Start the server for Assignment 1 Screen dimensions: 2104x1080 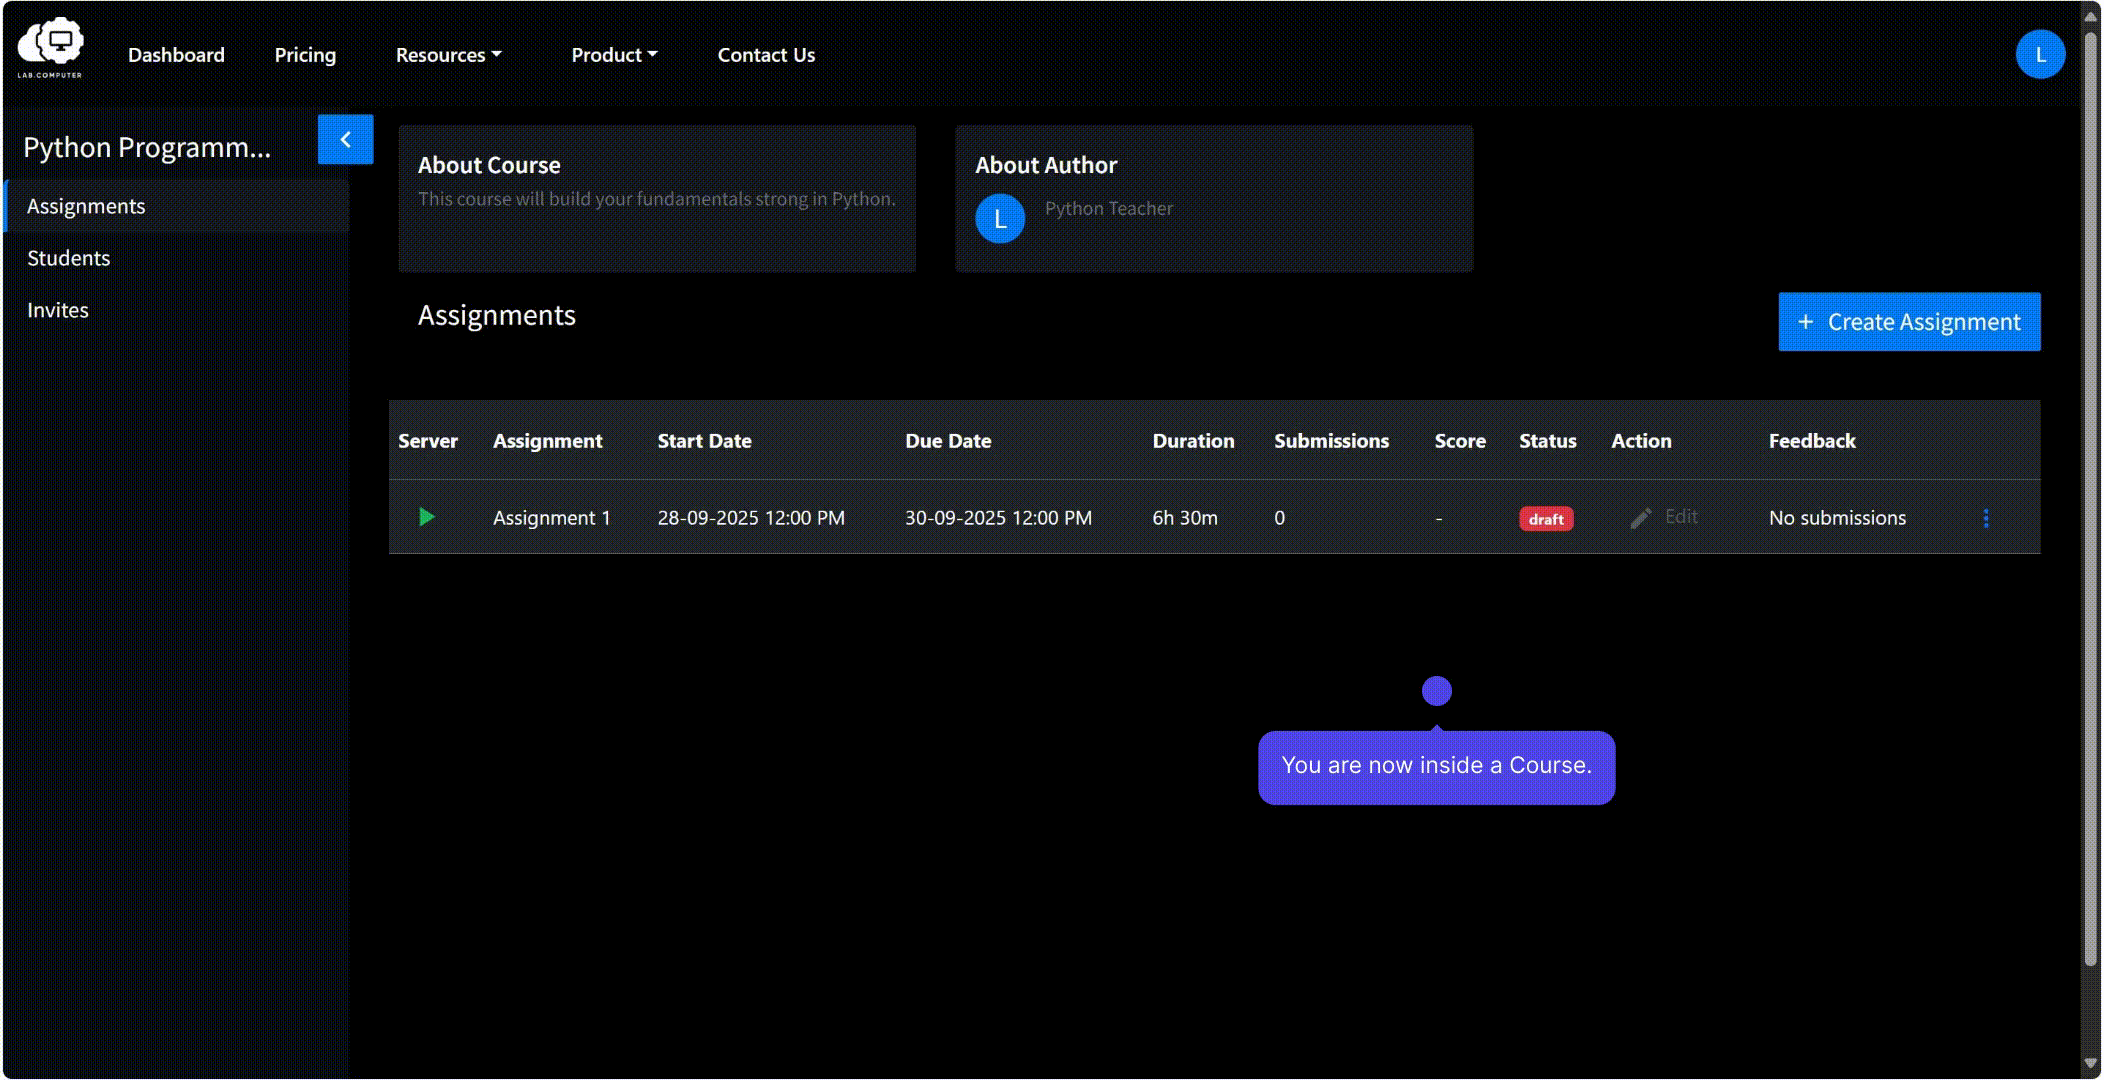(427, 517)
